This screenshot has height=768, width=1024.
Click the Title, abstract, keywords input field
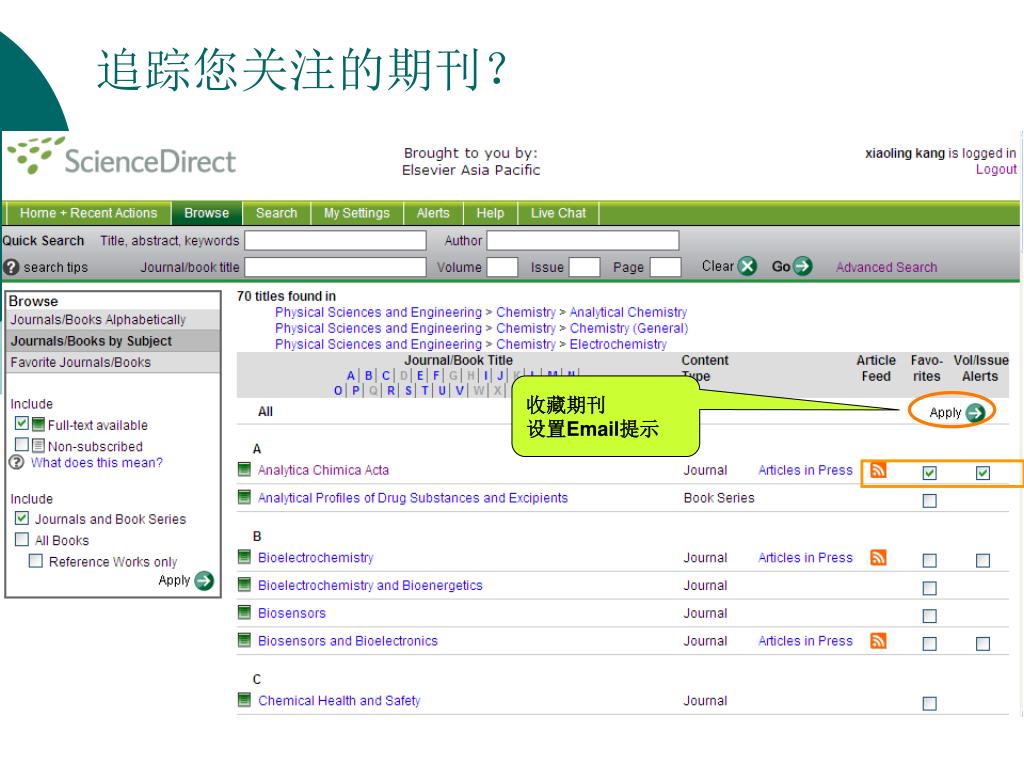tap(335, 241)
